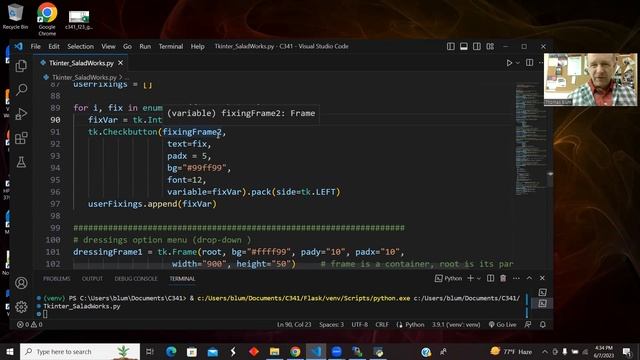Open editor More Actions ellipsis
This screenshot has width=640, height=360.
[541, 63]
